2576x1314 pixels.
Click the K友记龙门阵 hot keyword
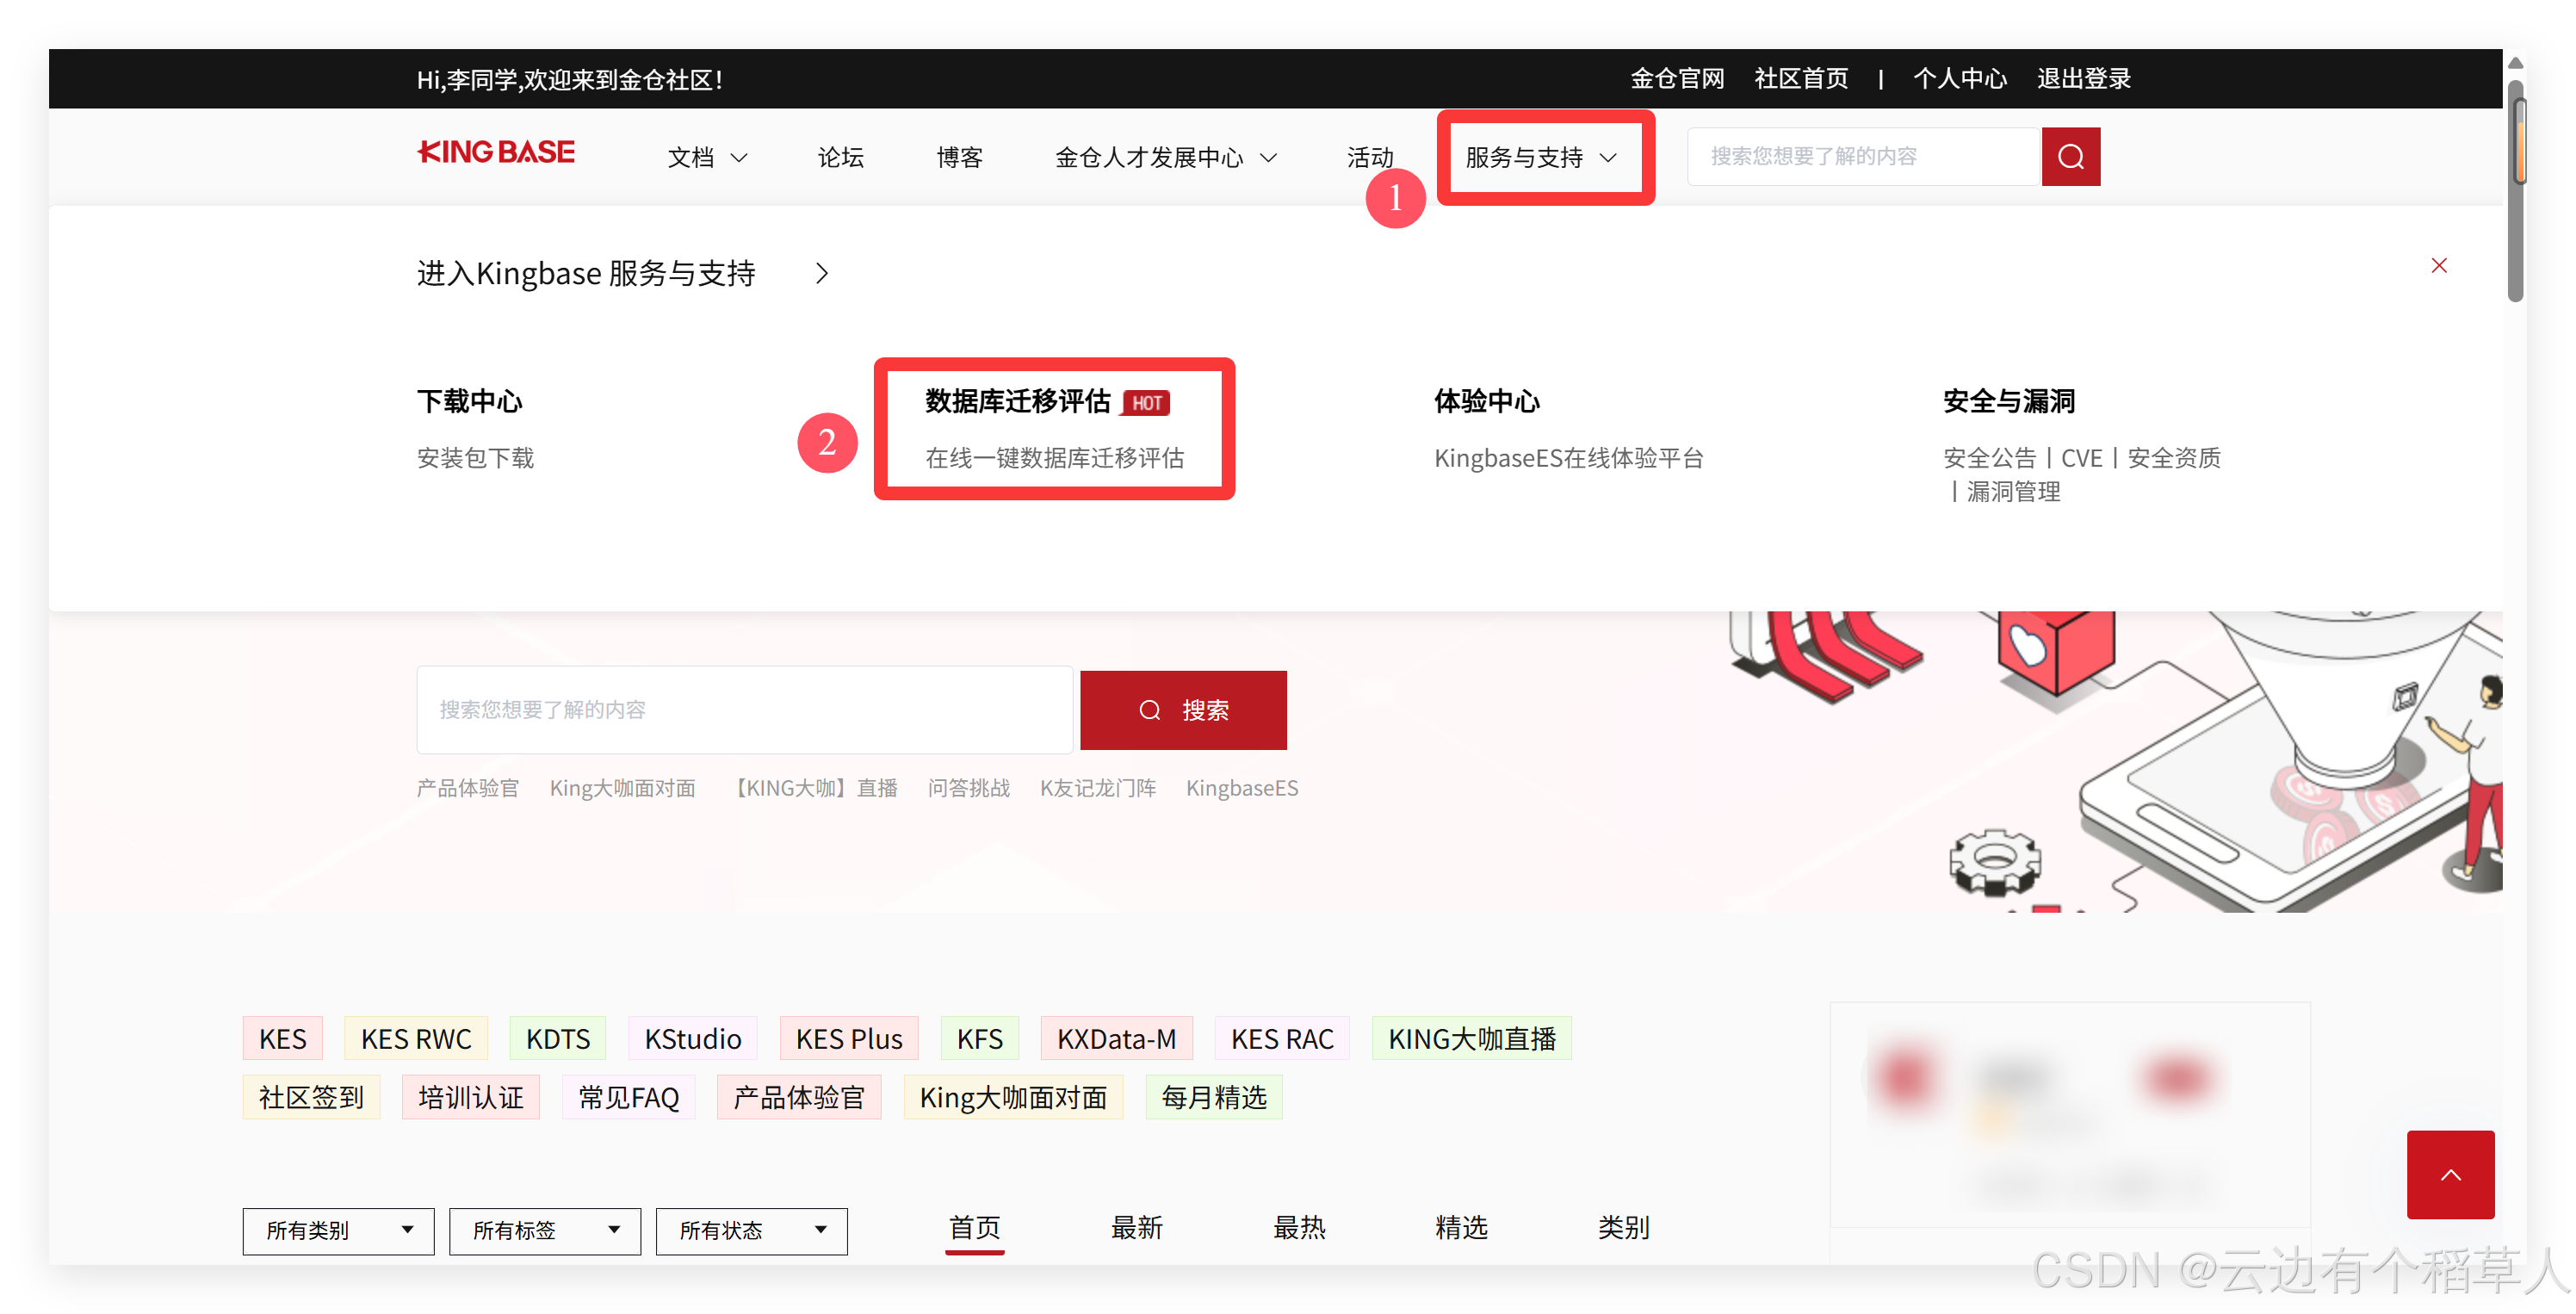[1097, 788]
